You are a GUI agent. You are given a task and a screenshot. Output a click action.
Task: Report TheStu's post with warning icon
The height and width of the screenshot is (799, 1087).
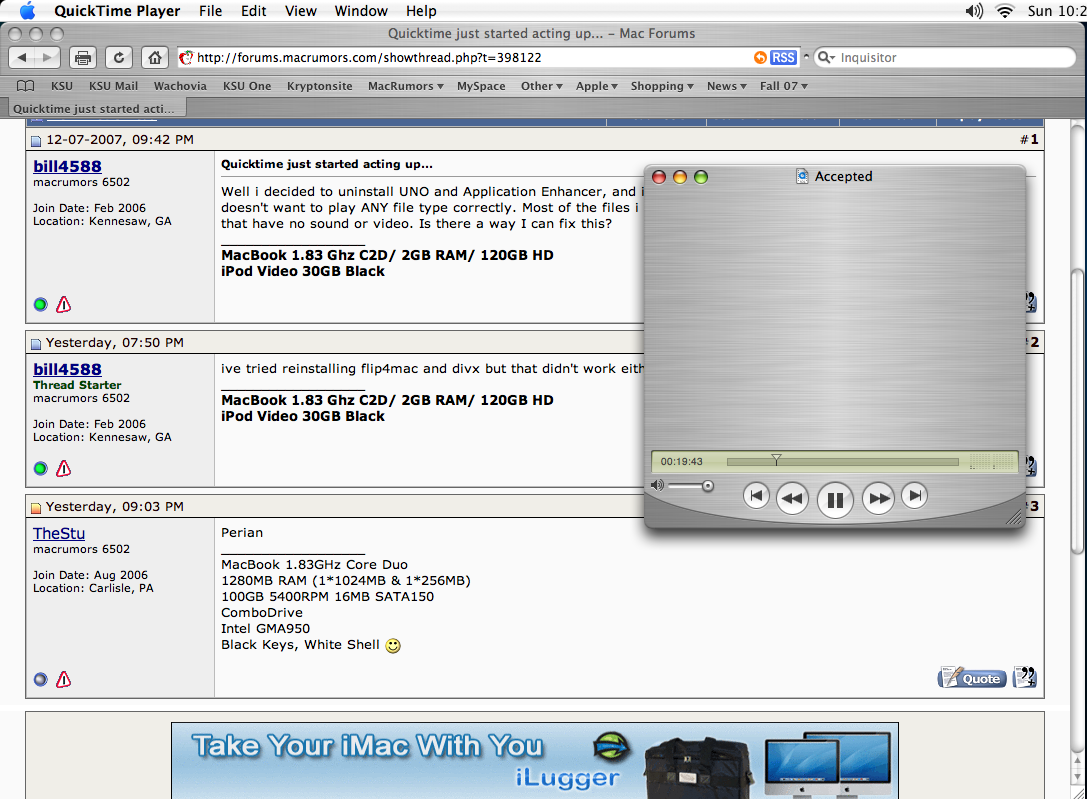(x=63, y=679)
